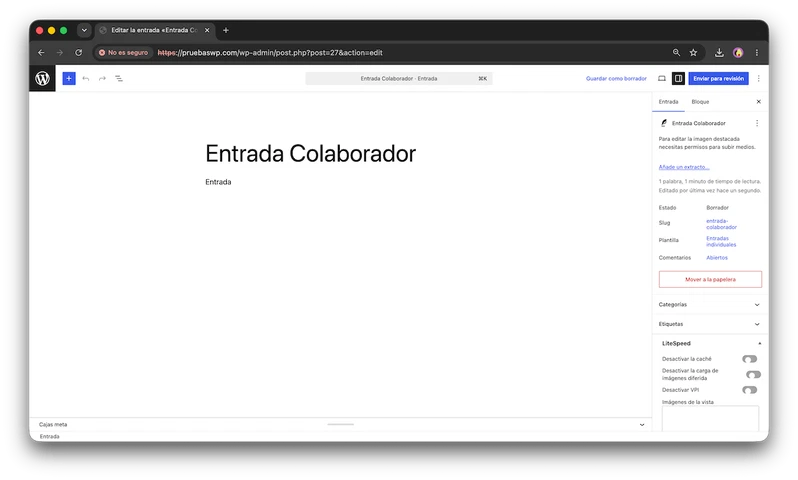Click the Entrada breadcrumb at bottom
The image size is (798, 480).
pos(49,437)
